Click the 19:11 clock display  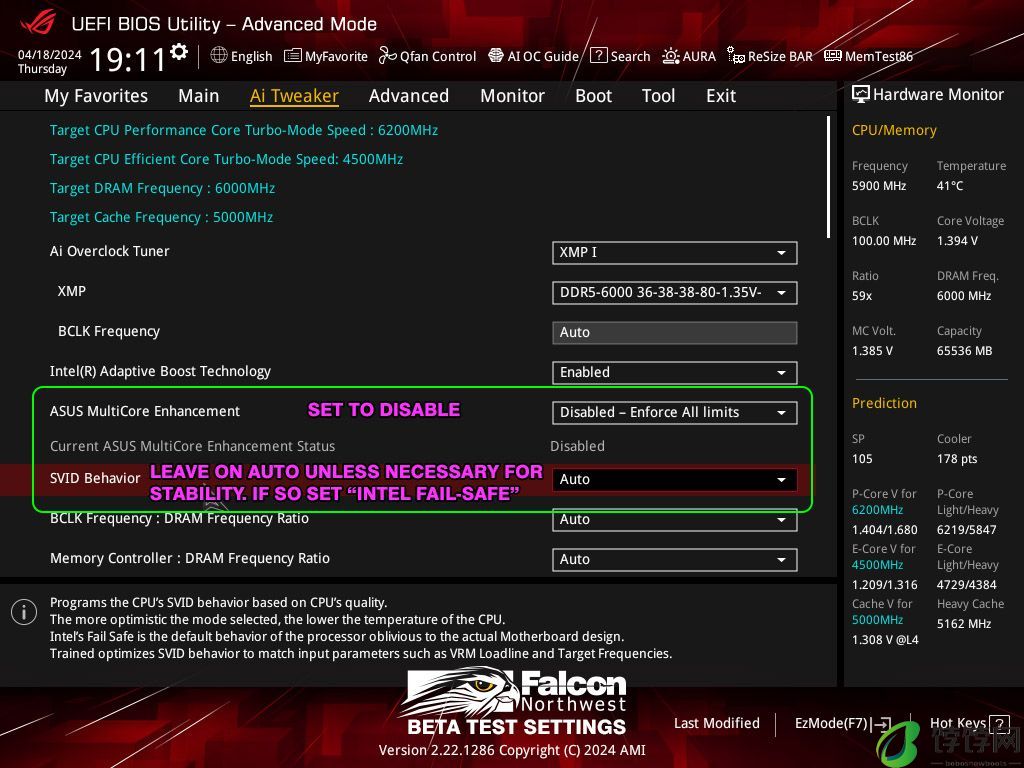128,59
